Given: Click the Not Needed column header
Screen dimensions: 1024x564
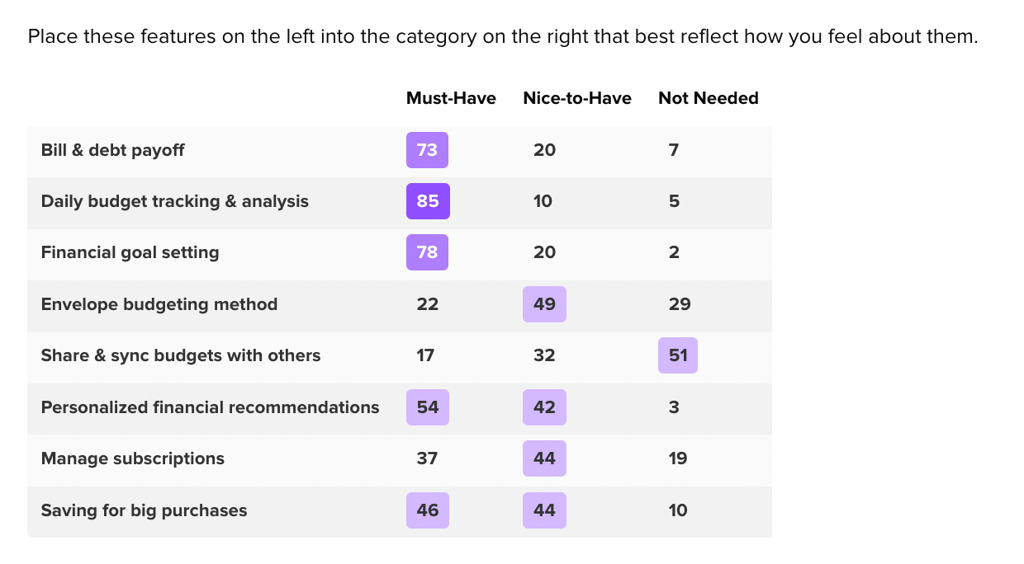Looking at the screenshot, I should pyautogui.click(x=708, y=98).
